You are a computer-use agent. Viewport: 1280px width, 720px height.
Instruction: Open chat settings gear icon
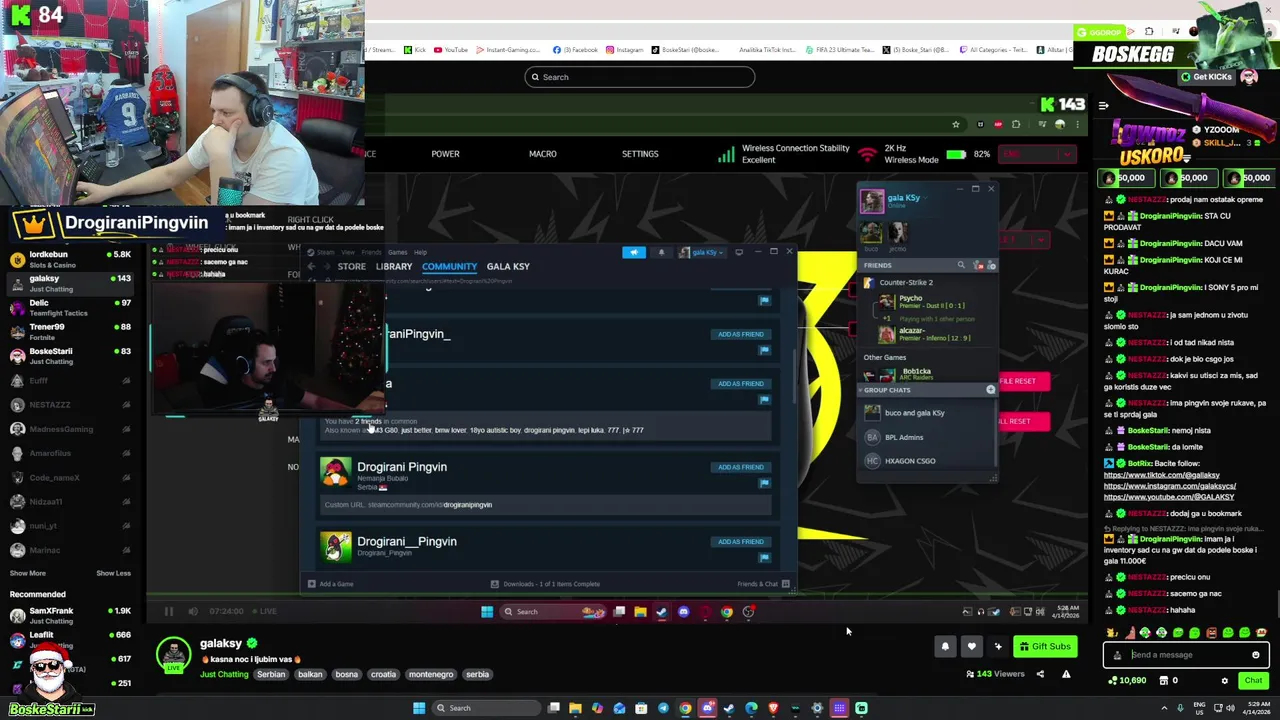click(x=1224, y=681)
